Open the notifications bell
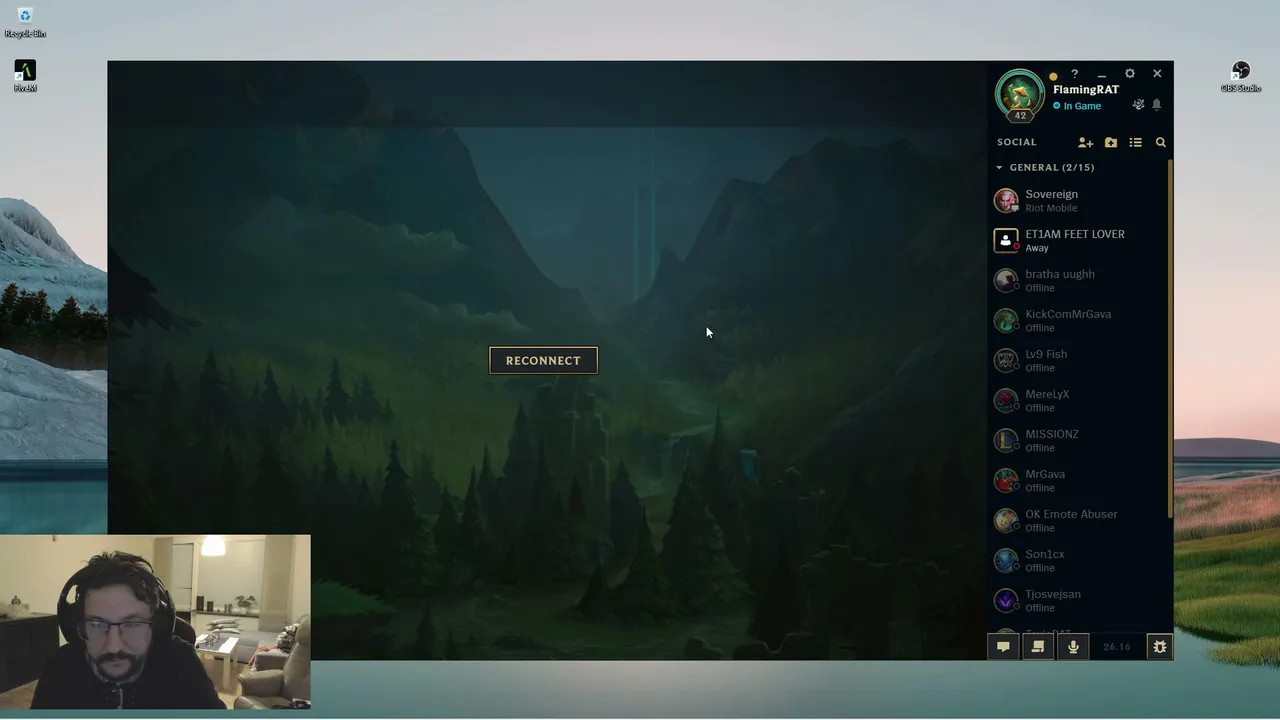This screenshot has height=720, width=1280. [1157, 105]
